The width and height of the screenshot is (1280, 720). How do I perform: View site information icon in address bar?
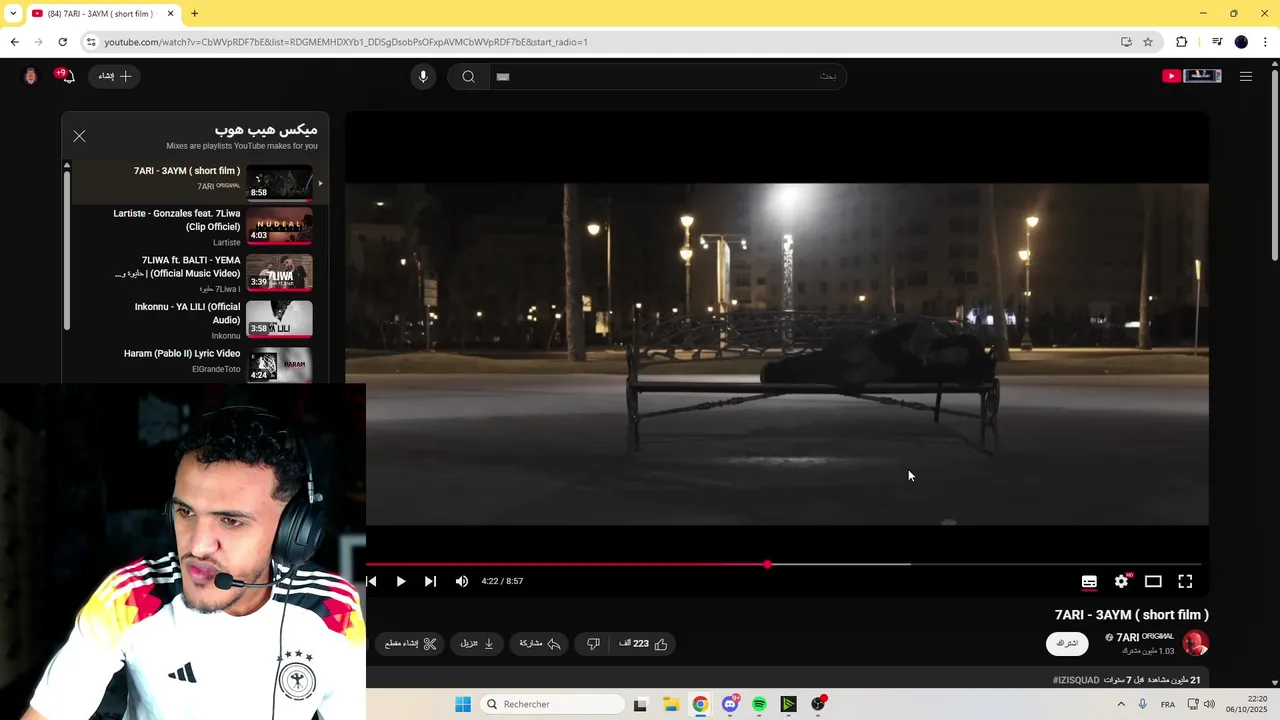point(91,42)
